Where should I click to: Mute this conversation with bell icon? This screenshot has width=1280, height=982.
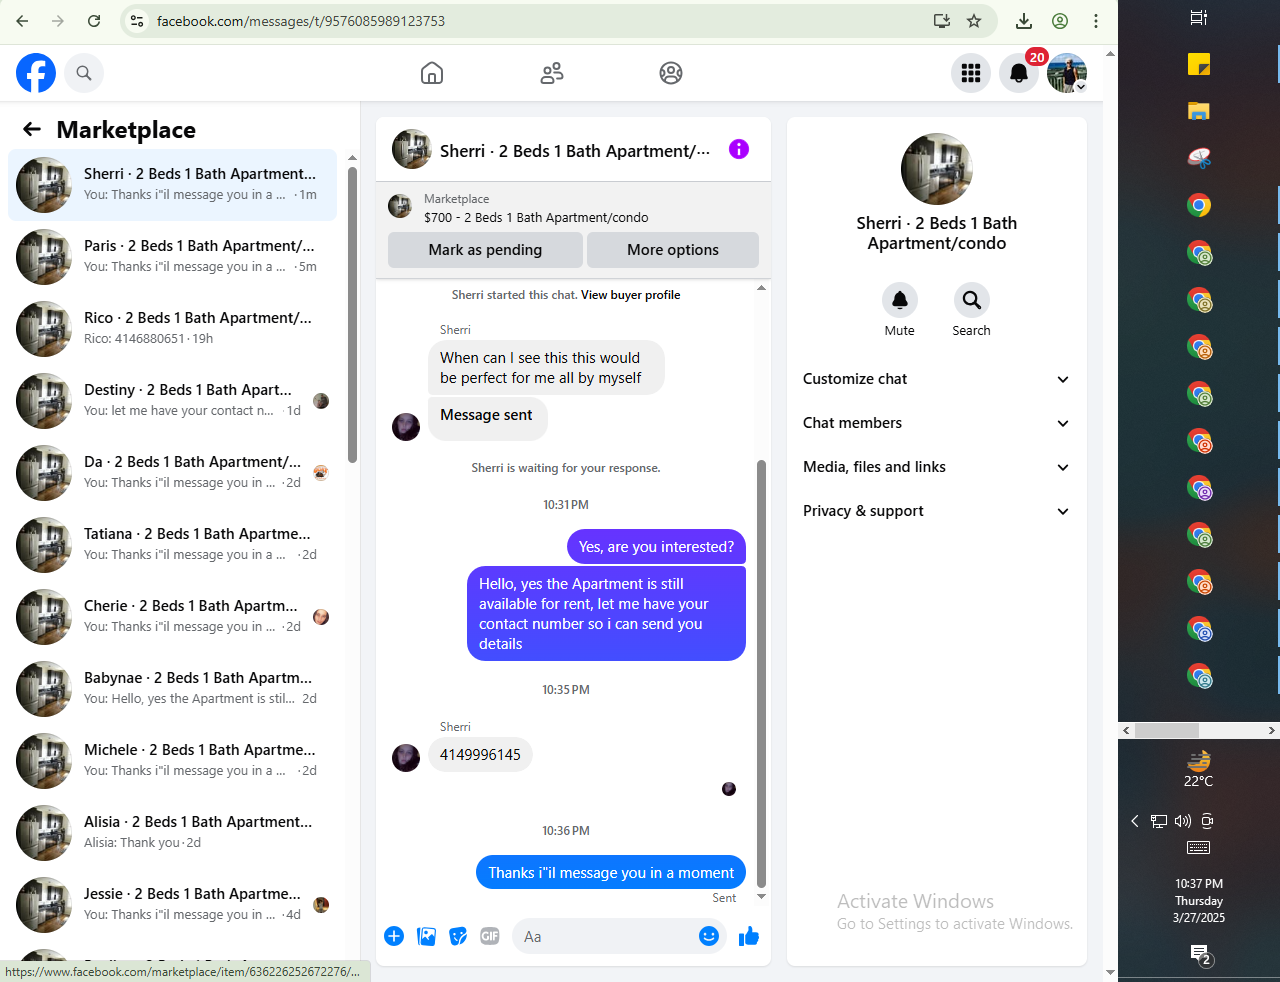[x=900, y=300]
